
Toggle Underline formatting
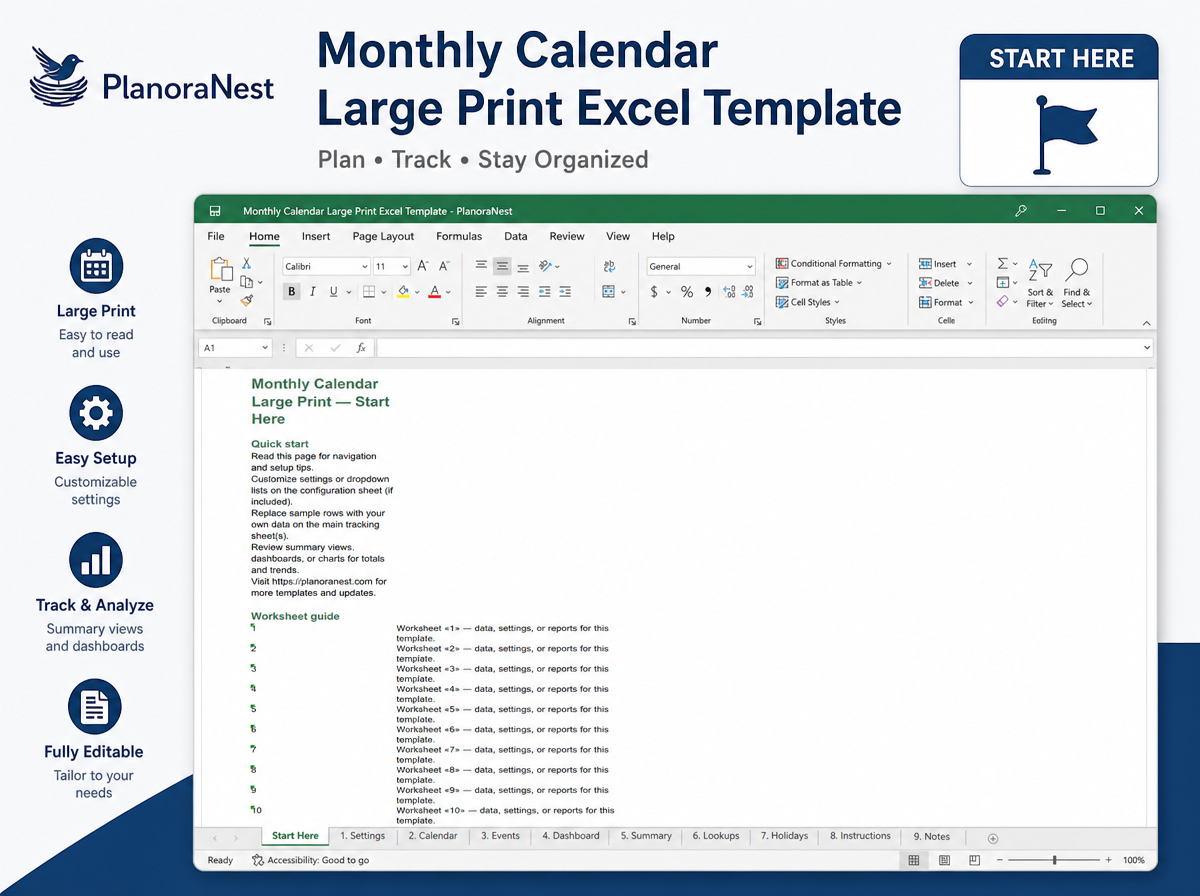click(333, 292)
